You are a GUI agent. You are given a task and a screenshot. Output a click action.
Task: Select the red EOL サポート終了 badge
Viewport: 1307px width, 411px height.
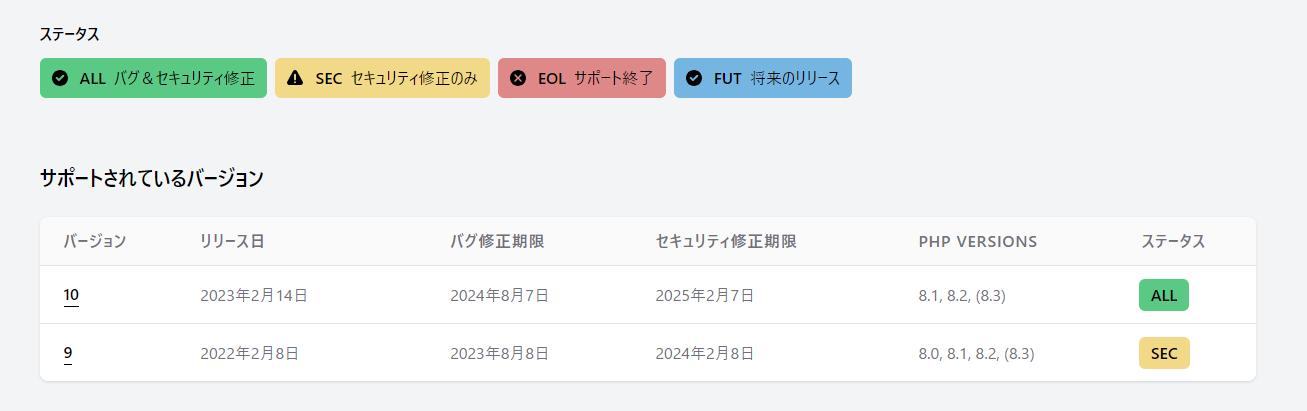[582, 78]
